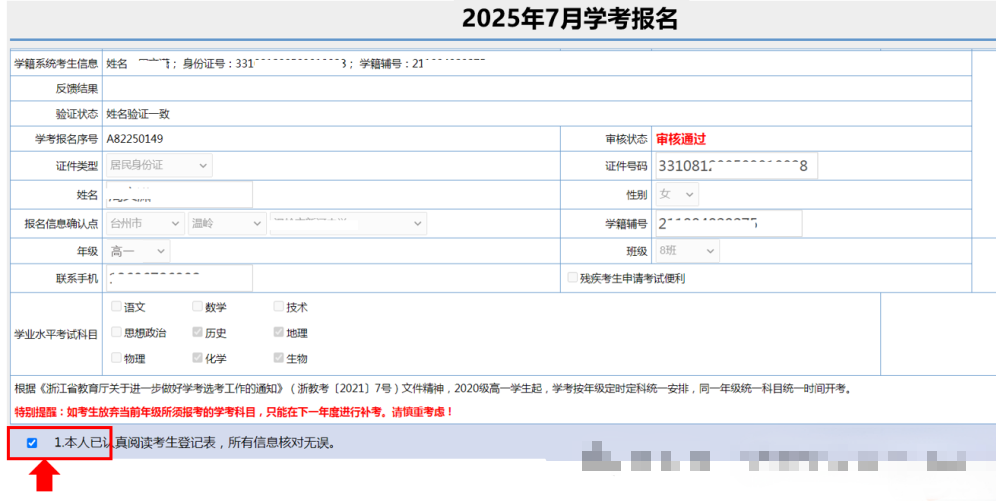Open the 温岭 district dropdown
The image size is (996, 501).
coord(226,223)
